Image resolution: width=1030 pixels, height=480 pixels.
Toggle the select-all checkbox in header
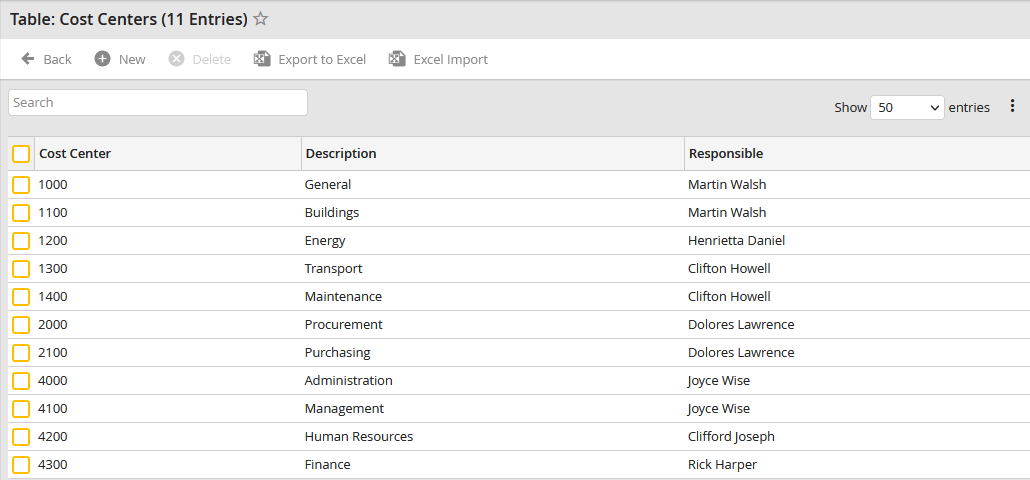(x=21, y=154)
